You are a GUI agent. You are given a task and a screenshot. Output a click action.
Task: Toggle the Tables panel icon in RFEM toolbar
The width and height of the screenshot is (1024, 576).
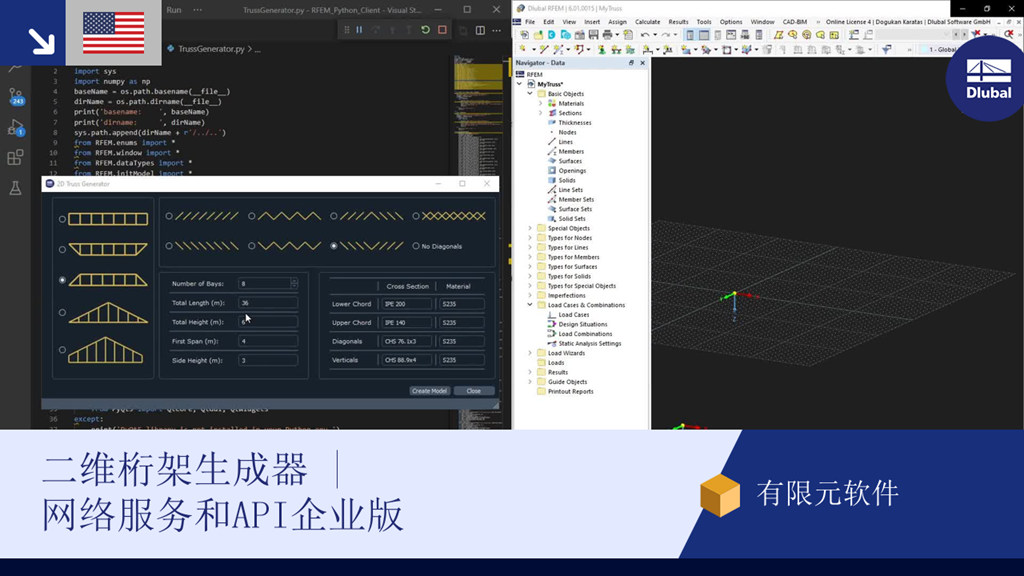coord(703,35)
